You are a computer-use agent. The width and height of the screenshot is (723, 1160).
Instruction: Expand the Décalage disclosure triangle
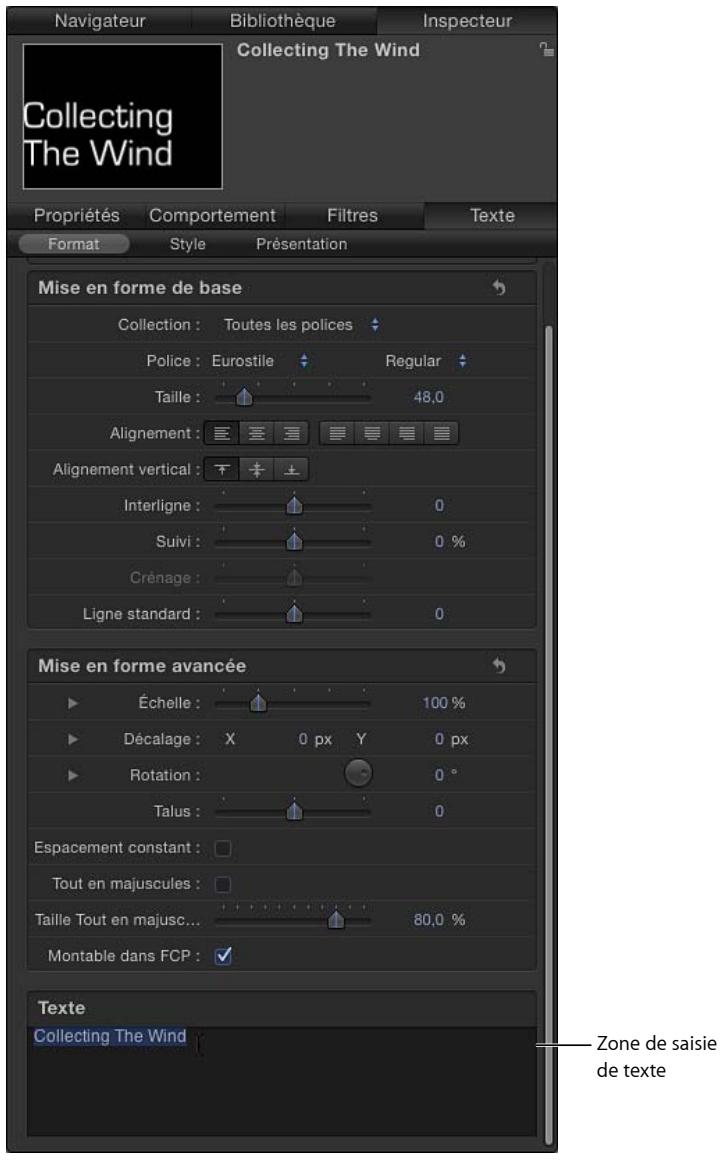(x=73, y=739)
